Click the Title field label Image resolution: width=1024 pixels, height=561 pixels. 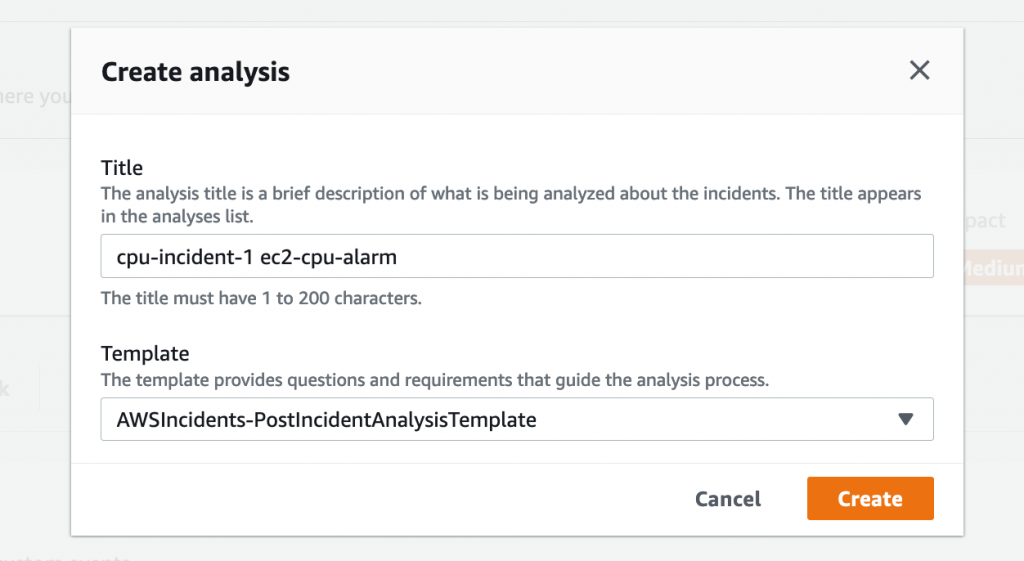coord(122,167)
